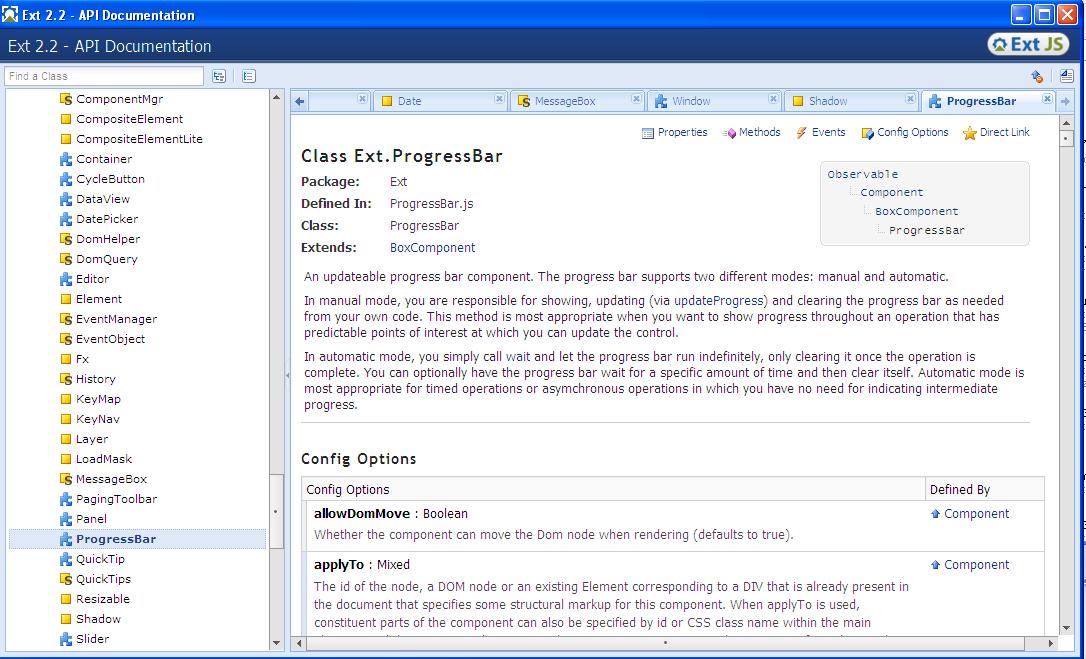The width and height of the screenshot is (1086, 659).
Task: Click the Ext JS logo
Action: [x=1028, y=44]
